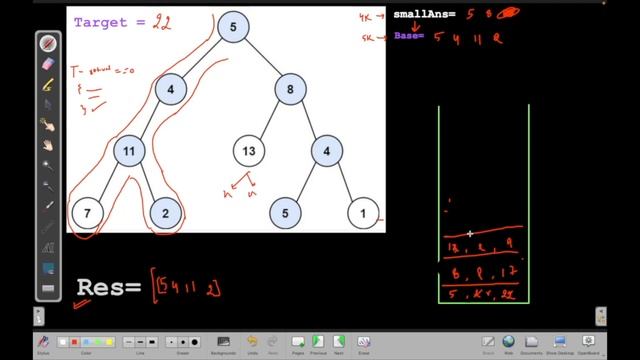Open the Erase options
This screenshot has width=640, height=360.
[364, 344]
